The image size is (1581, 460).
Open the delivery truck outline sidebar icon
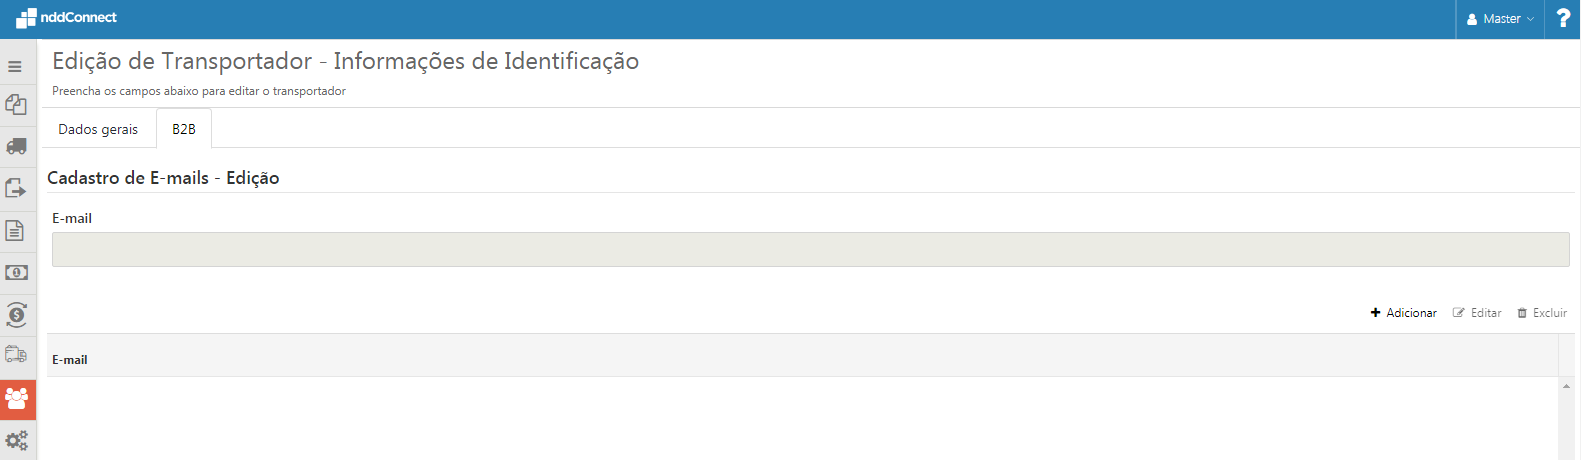[x=16, y=355]
